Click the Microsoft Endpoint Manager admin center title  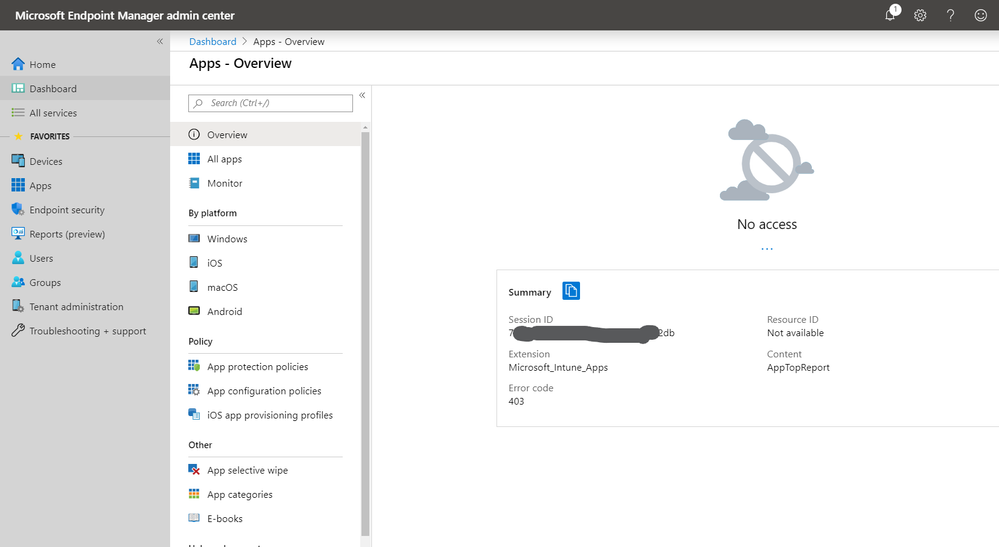coord(125,15)
